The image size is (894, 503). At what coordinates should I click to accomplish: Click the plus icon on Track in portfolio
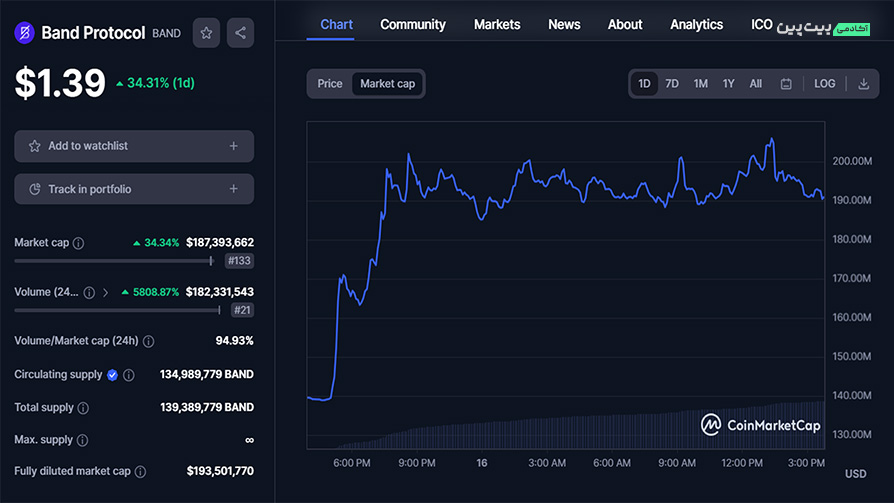(234, 189)
